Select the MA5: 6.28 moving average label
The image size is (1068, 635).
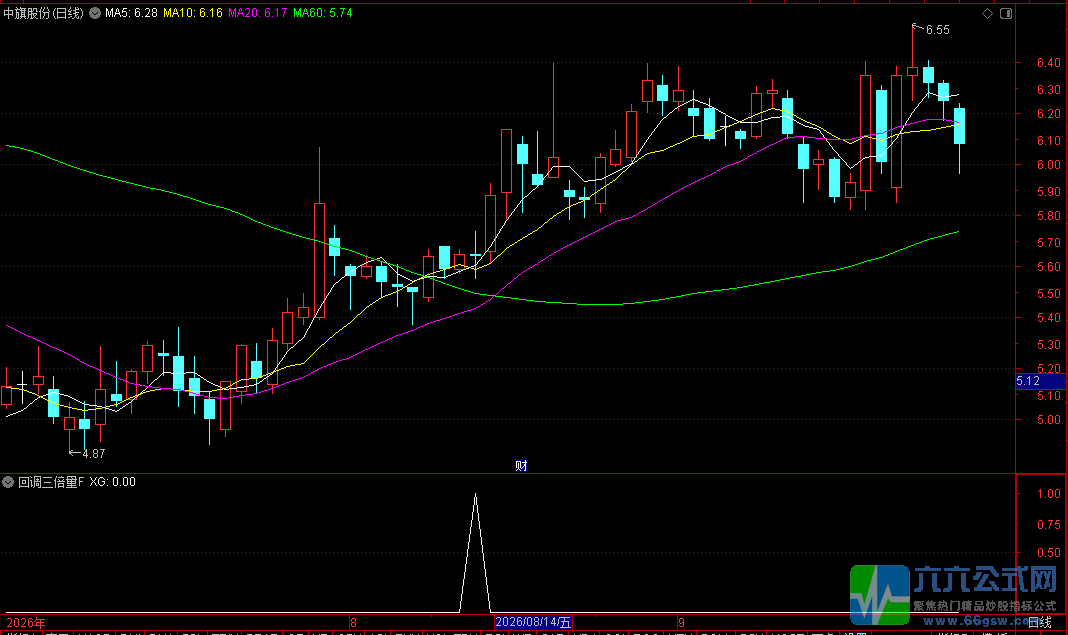coord(131,13)
